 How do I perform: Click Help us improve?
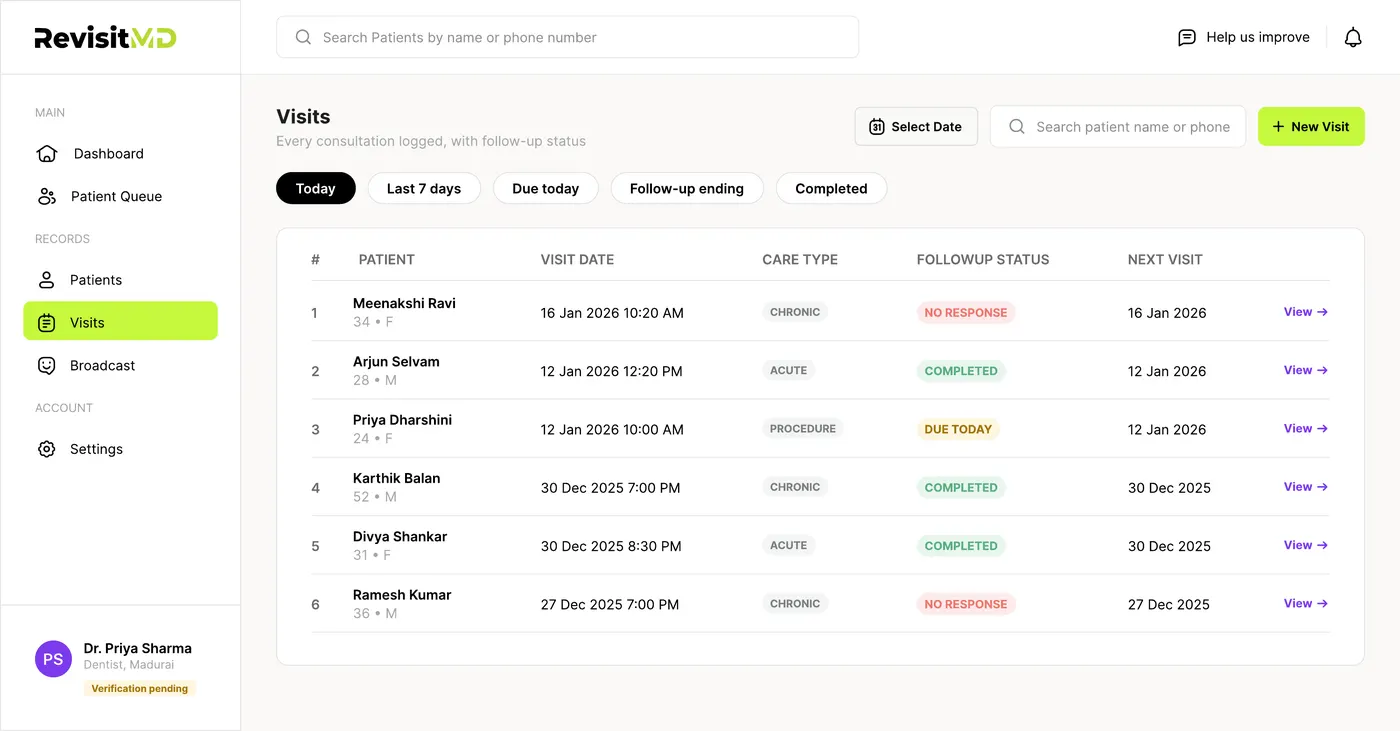click(x=1244, y=38)
